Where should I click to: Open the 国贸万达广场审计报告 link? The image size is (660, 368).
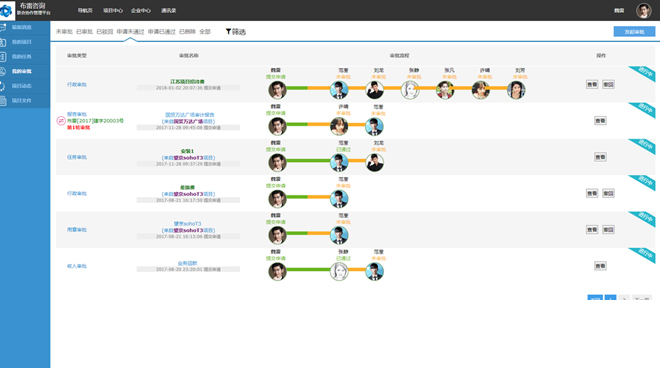189,115
